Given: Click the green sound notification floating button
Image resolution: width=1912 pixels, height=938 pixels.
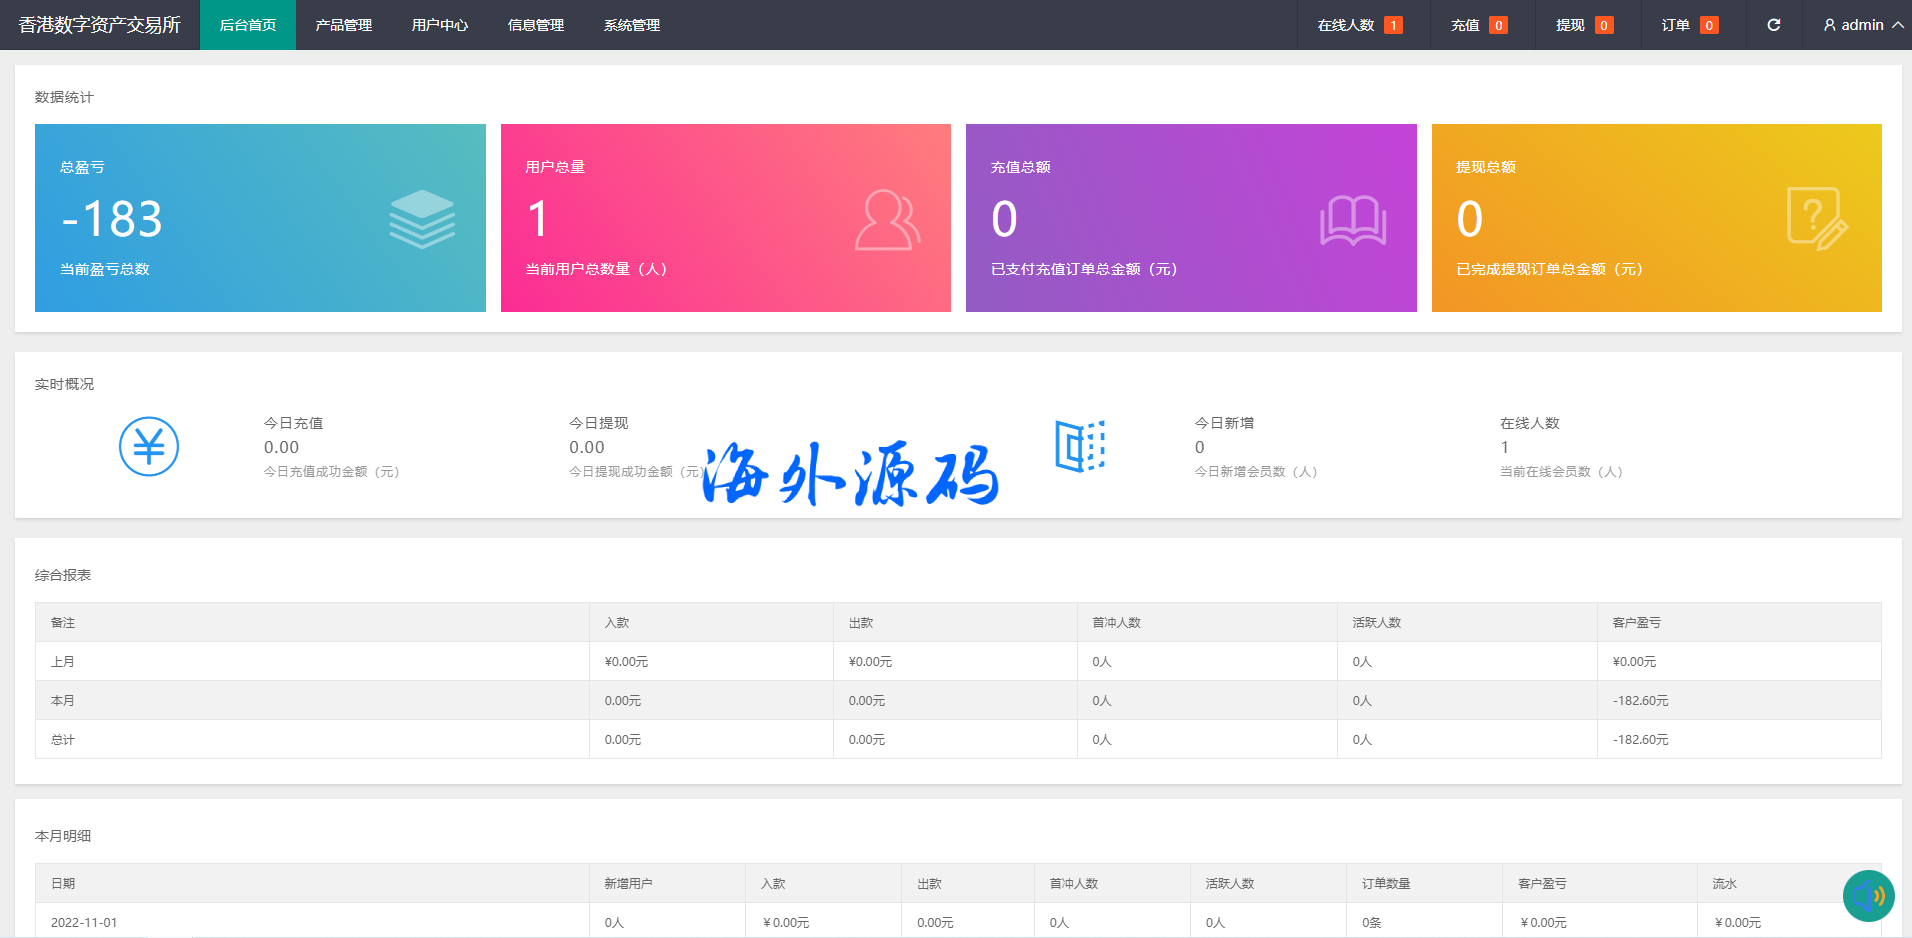Looking at the screenshot, I should click(x=1868, y=895).
